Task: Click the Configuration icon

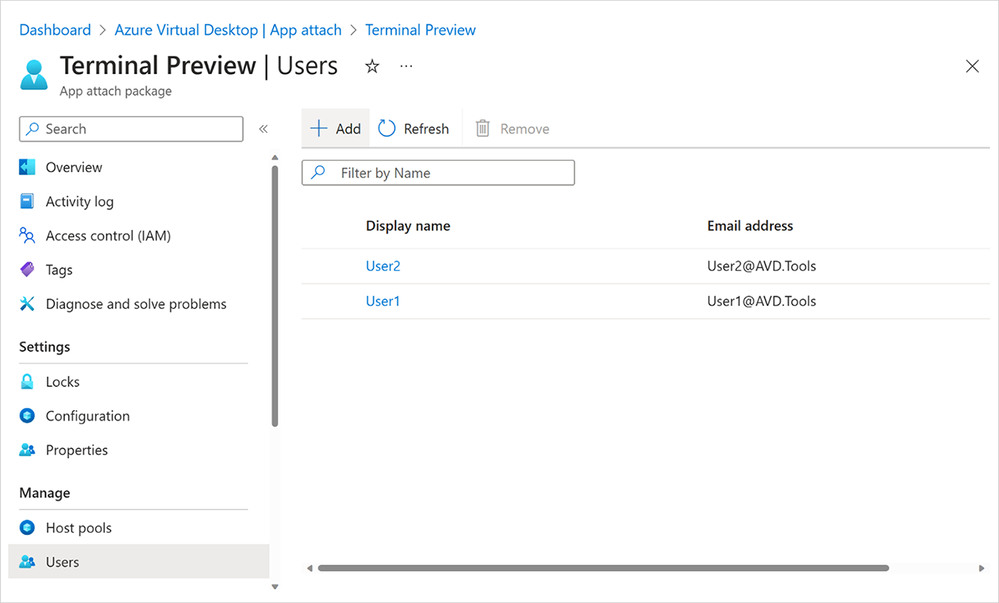Action: (27, 416)
